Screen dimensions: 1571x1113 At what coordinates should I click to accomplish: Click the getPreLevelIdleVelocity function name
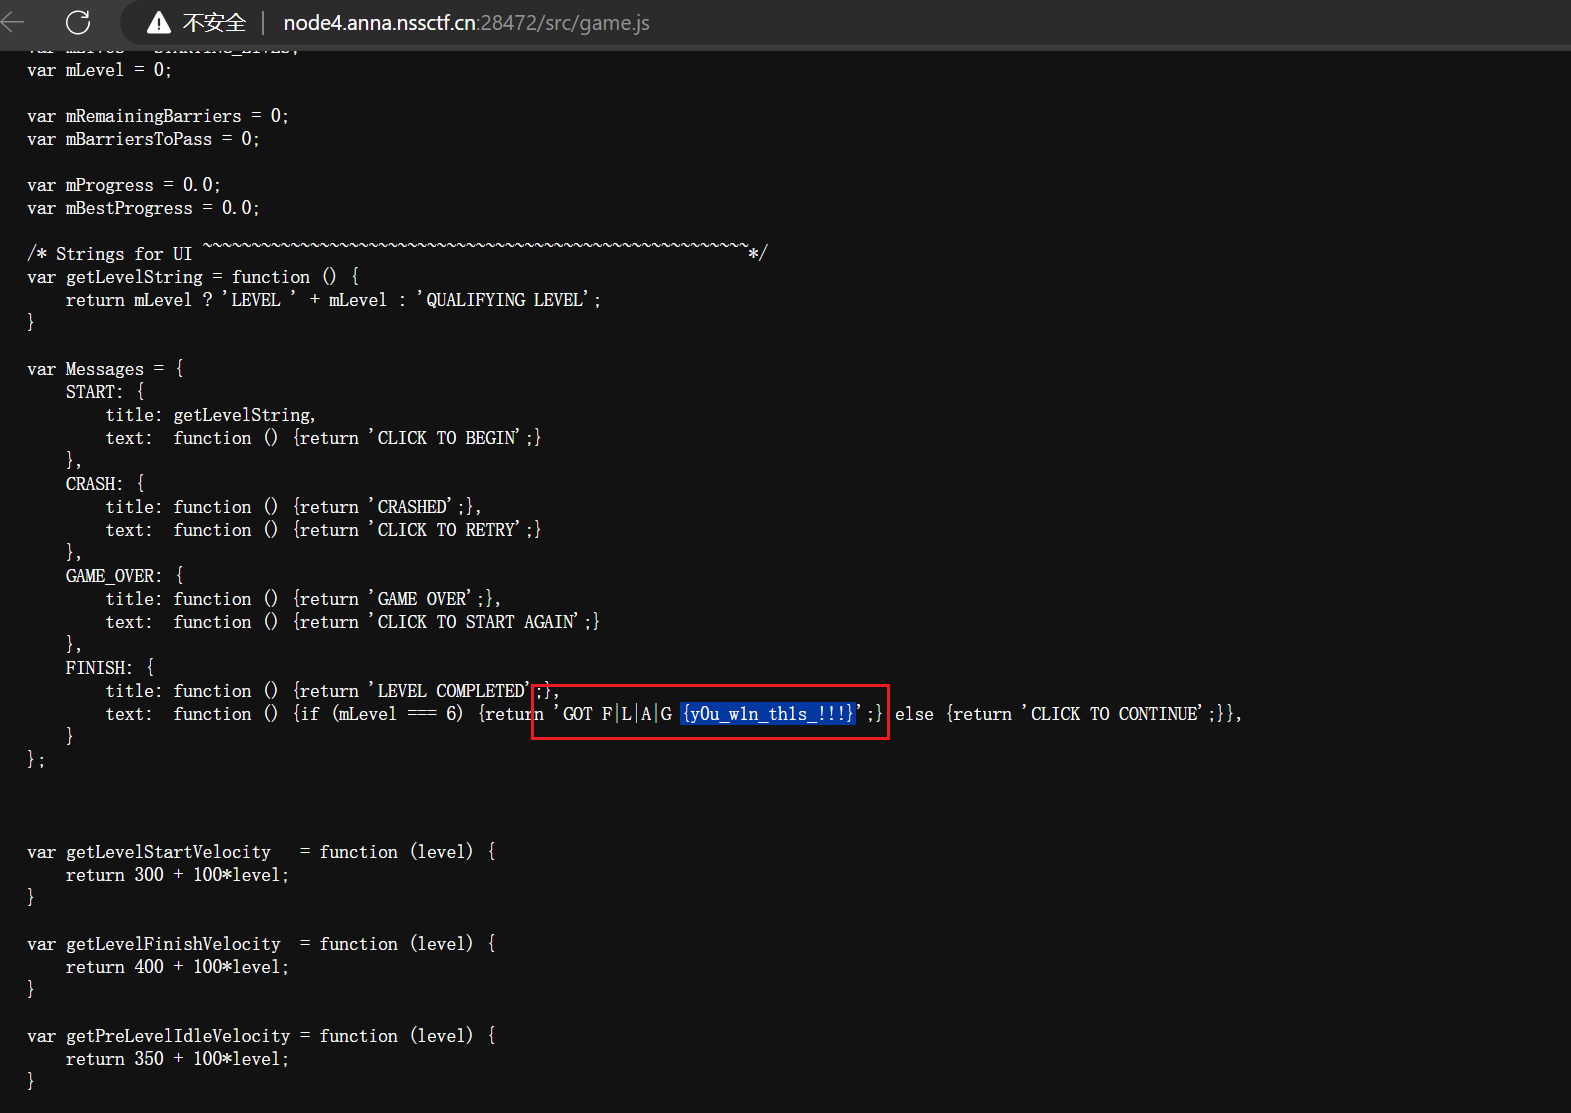click(x=178, y=1036)
